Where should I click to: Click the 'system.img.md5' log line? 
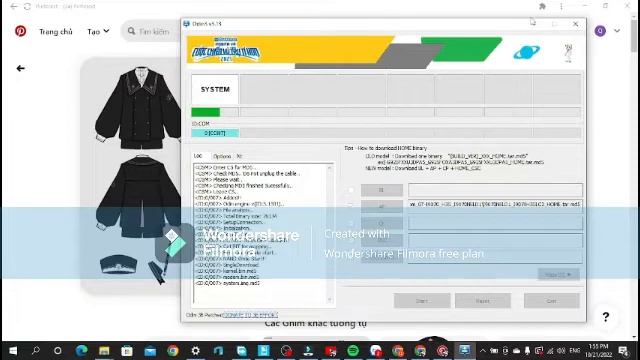click(x=228, y=283)
